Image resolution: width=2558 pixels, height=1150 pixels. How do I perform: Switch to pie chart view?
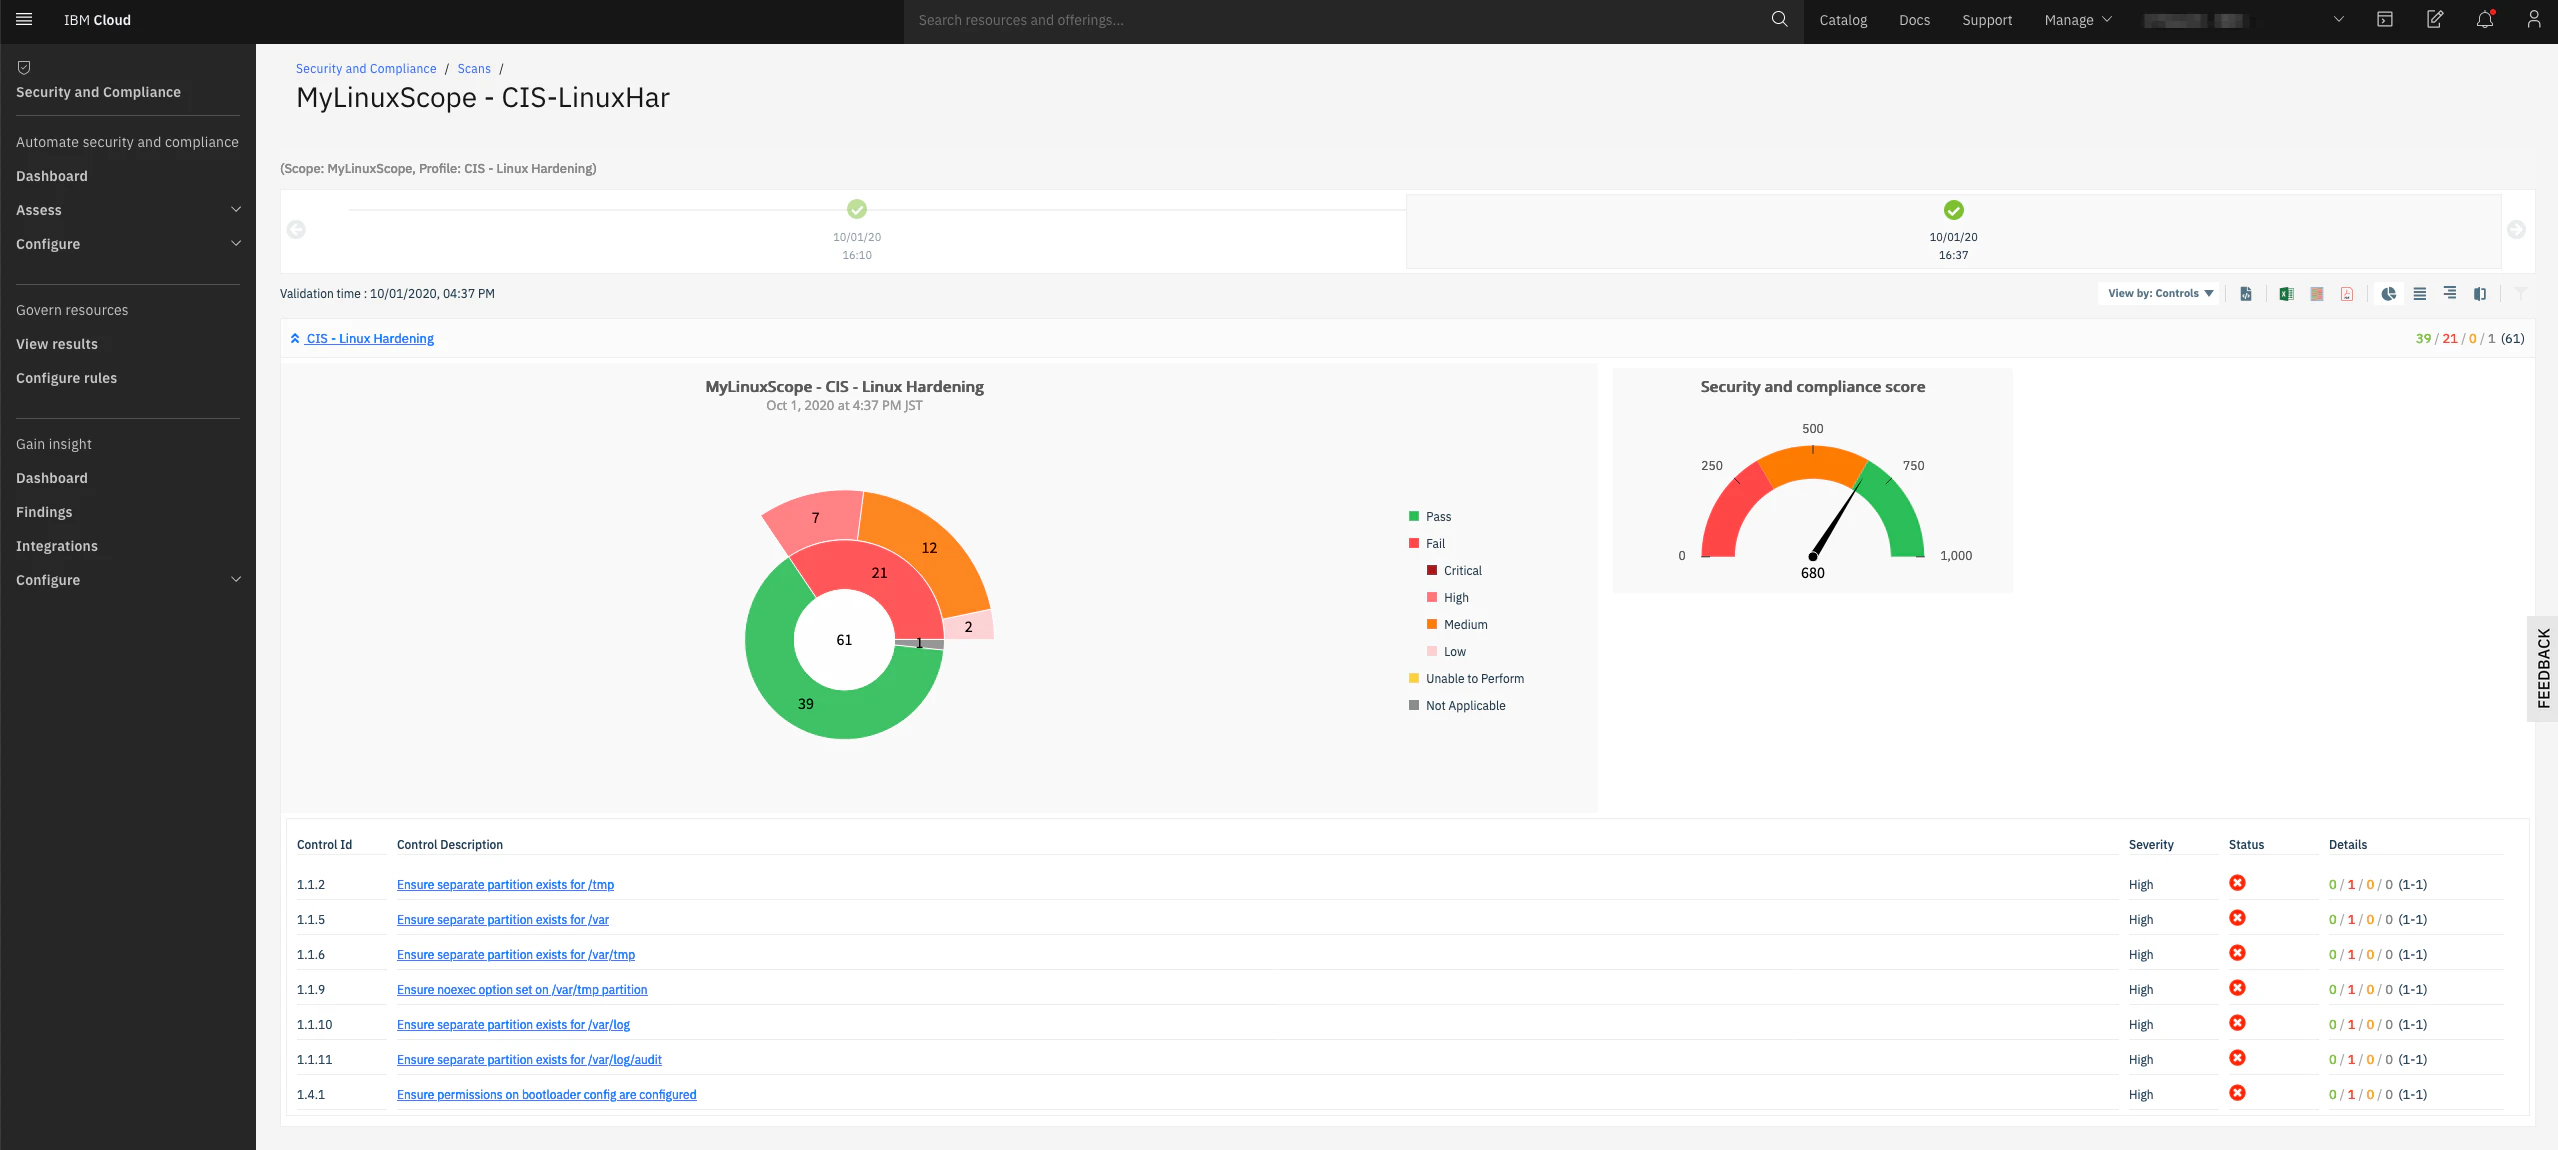pos(2389,294)
